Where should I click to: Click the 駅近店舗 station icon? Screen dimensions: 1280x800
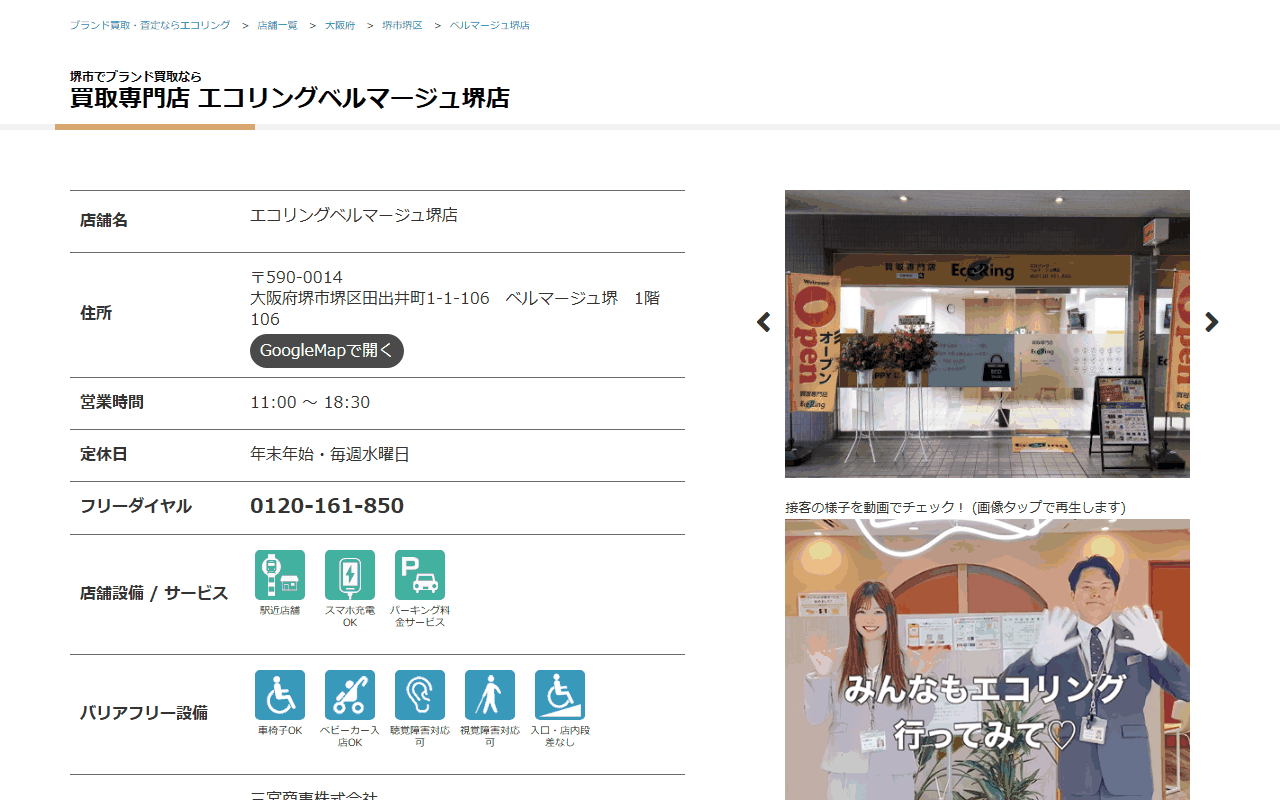coord(280,575)
